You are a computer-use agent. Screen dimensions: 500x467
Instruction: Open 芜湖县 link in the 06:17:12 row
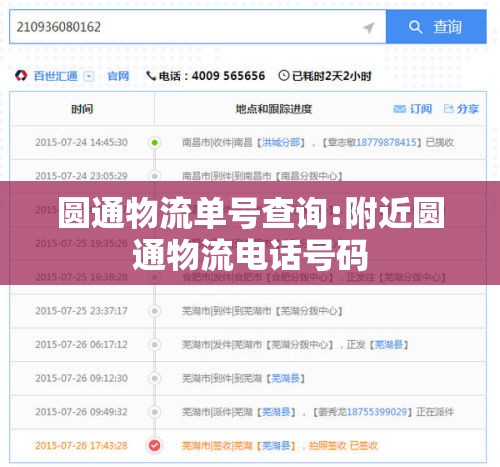click(x=389, y=344)
